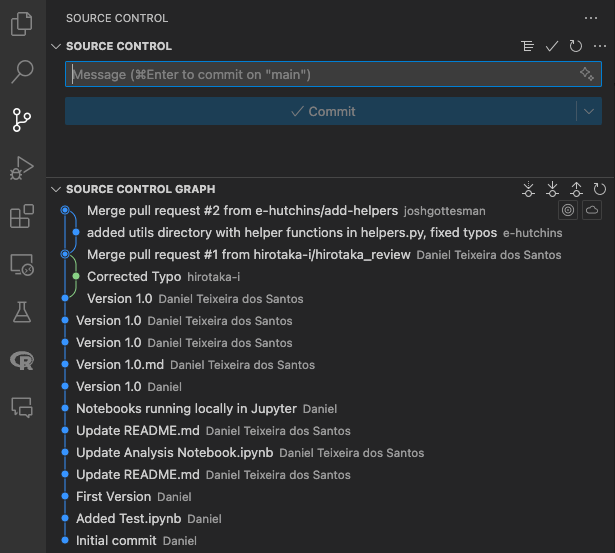Click the Pull icon in graph header

click(x=553, y=189)
